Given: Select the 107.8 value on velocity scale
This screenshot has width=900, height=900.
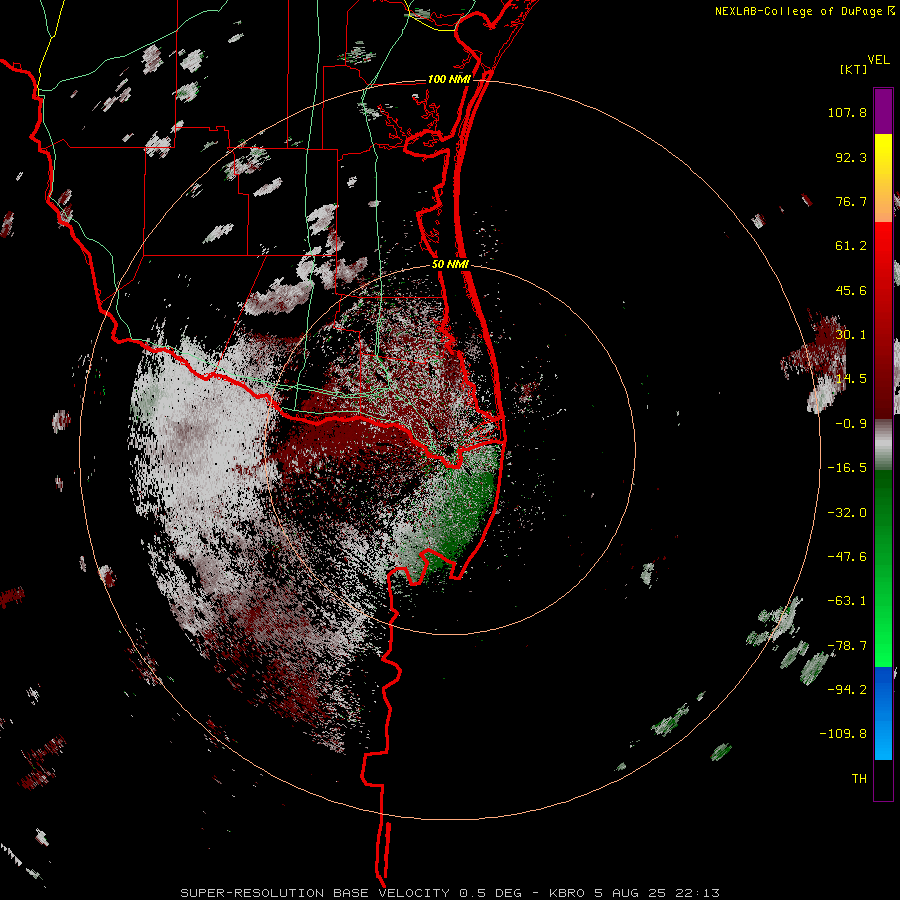Looking at the screenshot, I should (x=847, y=112).
